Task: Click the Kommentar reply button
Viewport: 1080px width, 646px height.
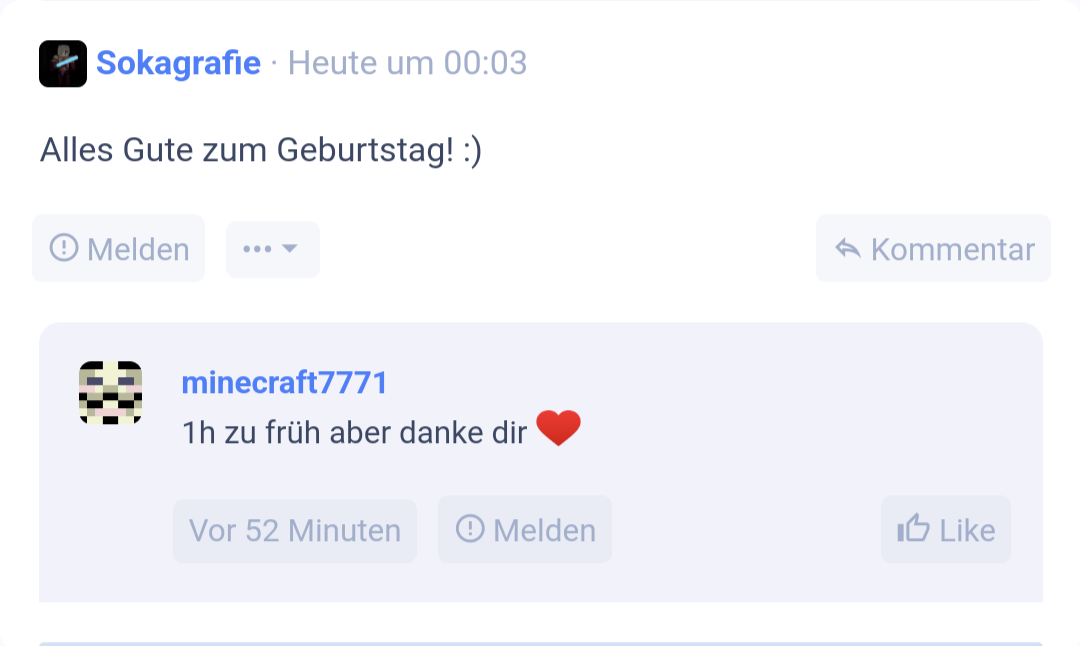Action: [932, 249]
